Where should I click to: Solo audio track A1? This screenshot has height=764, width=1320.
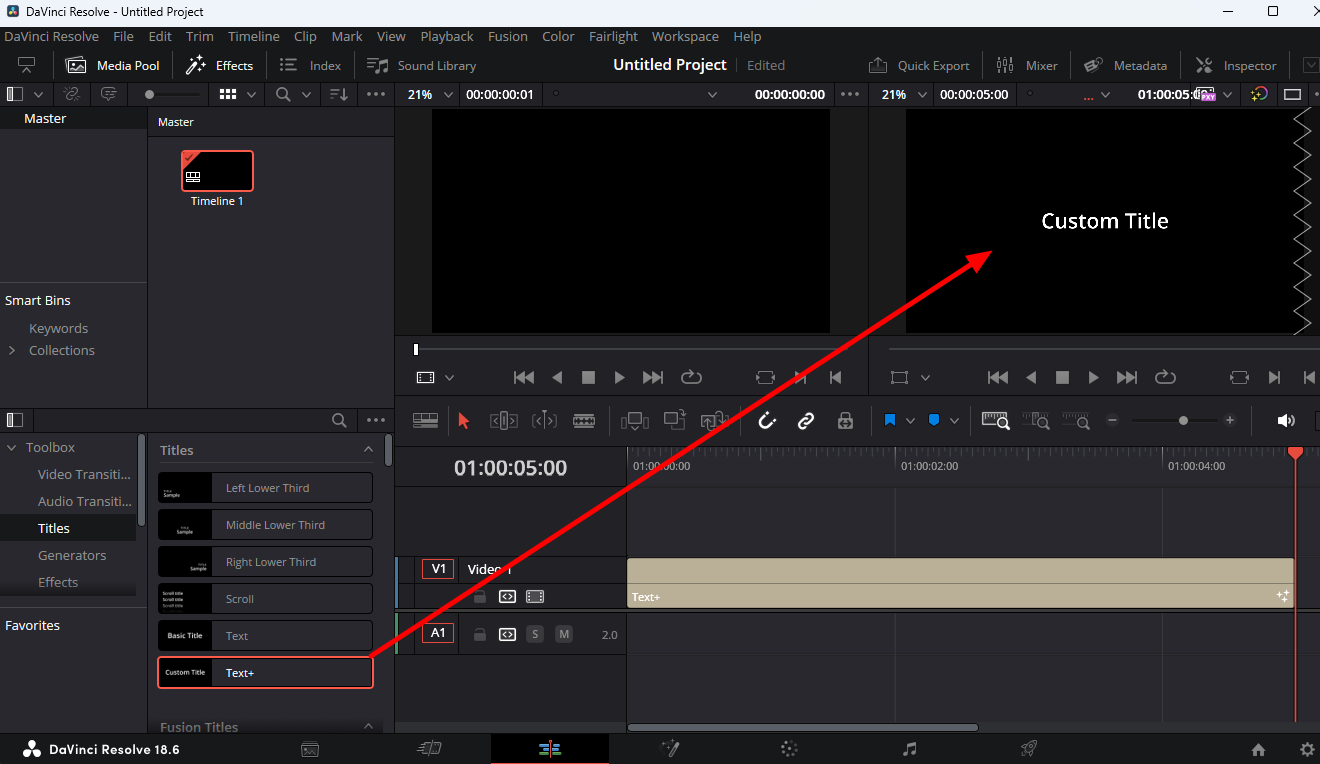tap(535, 634)
